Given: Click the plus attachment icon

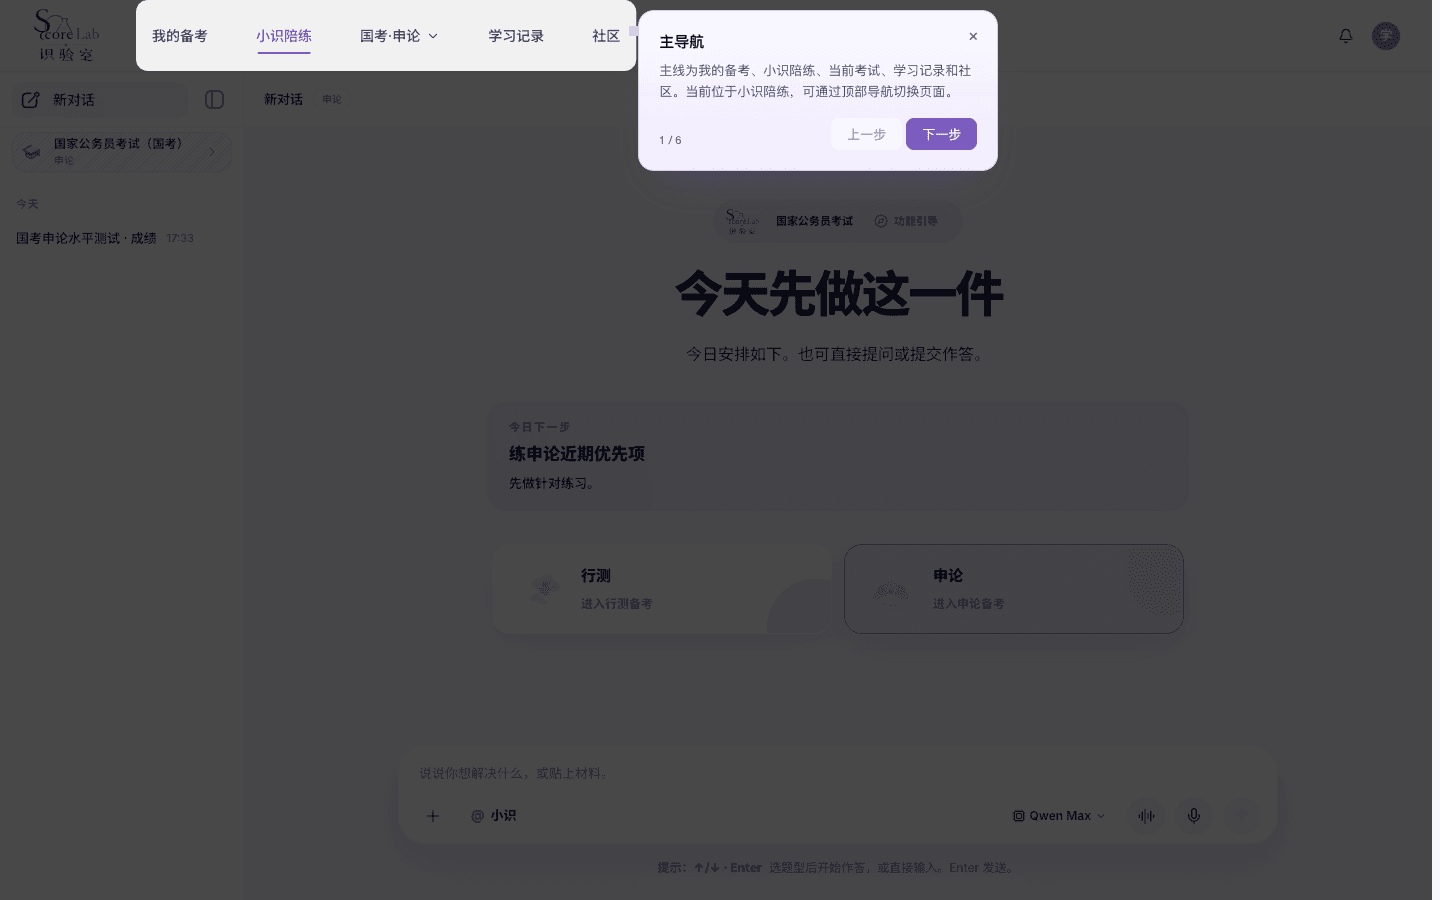Looking at the screenshot, I should tap(433, 816).
